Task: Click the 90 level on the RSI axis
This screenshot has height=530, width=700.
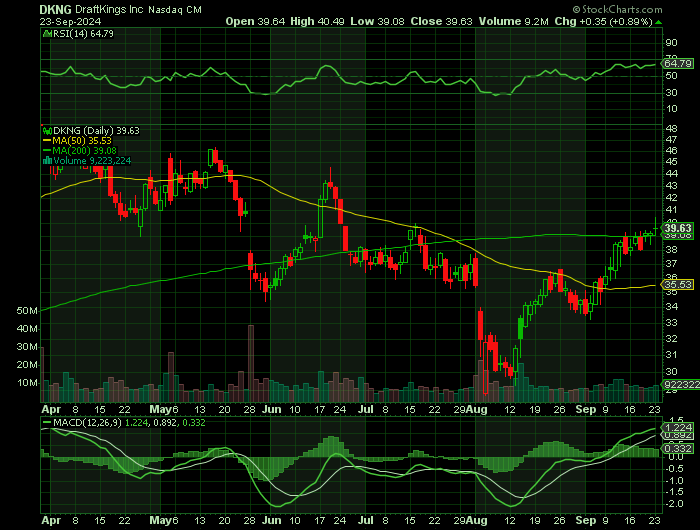Action: (x=671, y=43)
